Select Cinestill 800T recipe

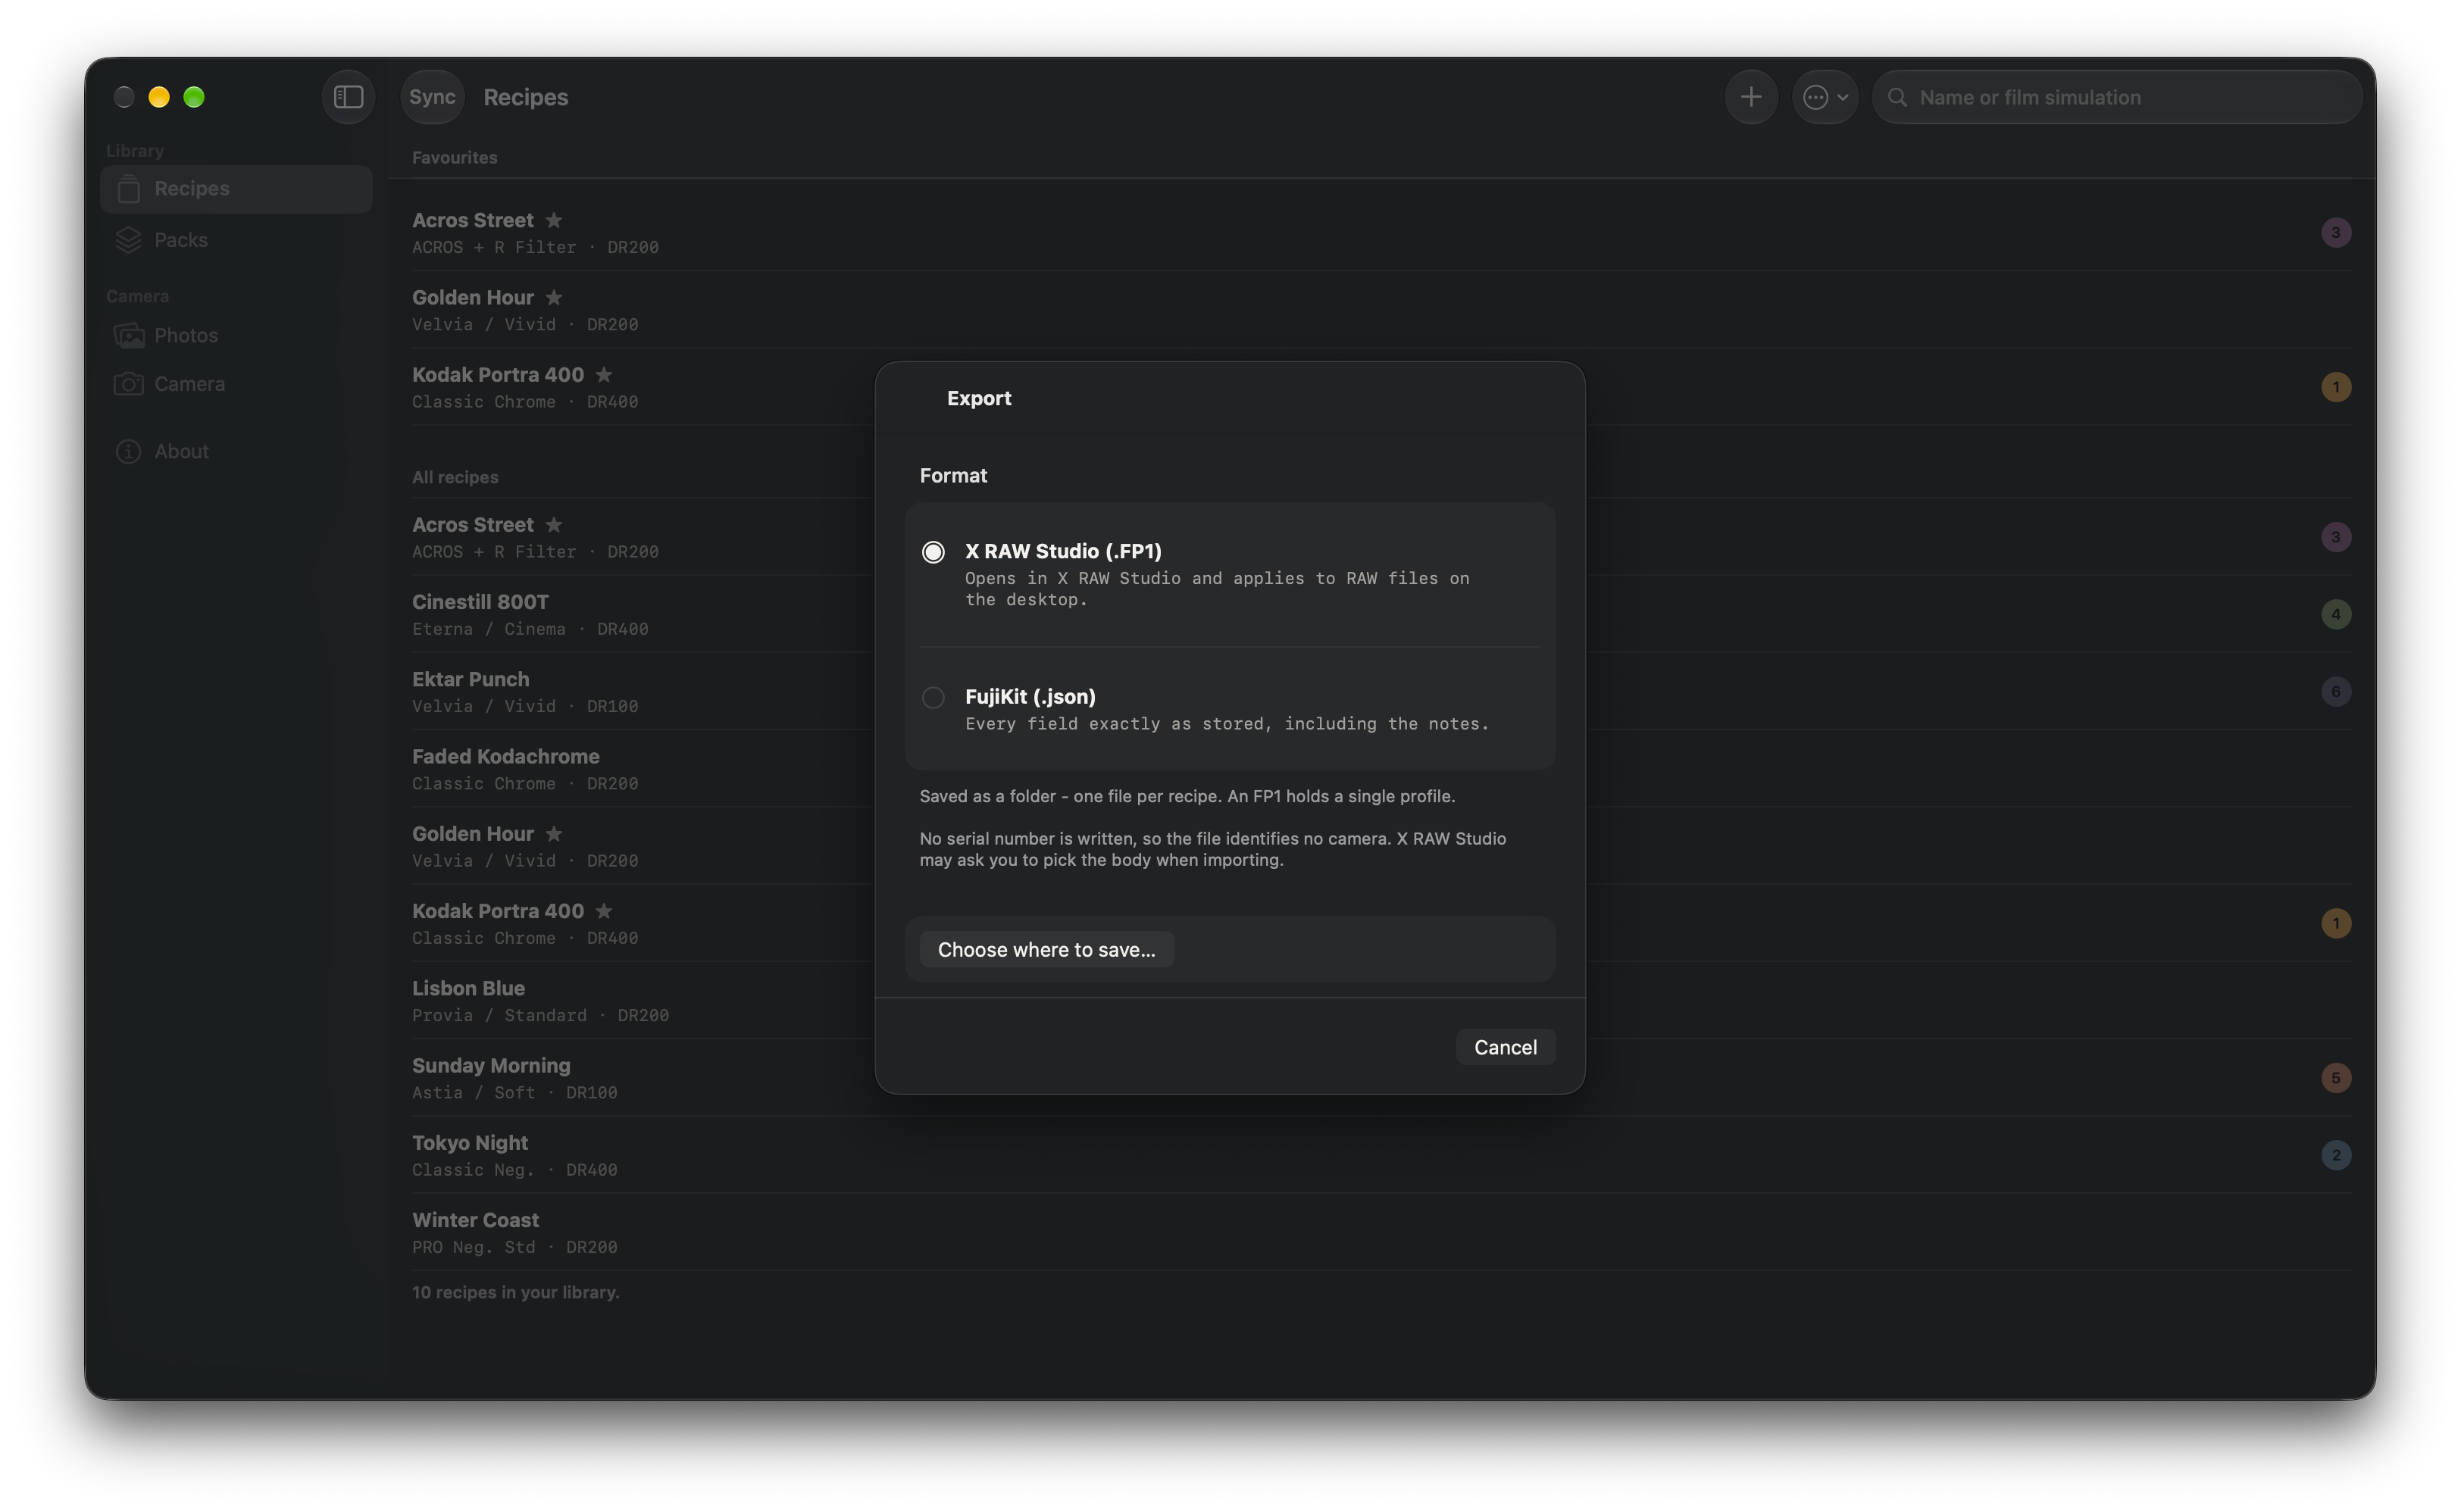pyautogui.click(x=1381, y=614)
